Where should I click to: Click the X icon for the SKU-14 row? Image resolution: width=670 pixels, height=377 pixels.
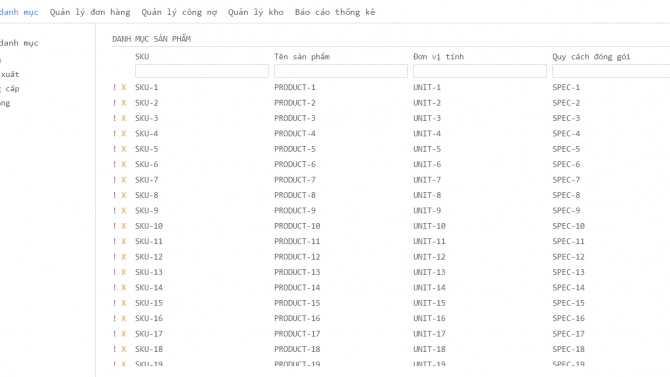point(123,287)
